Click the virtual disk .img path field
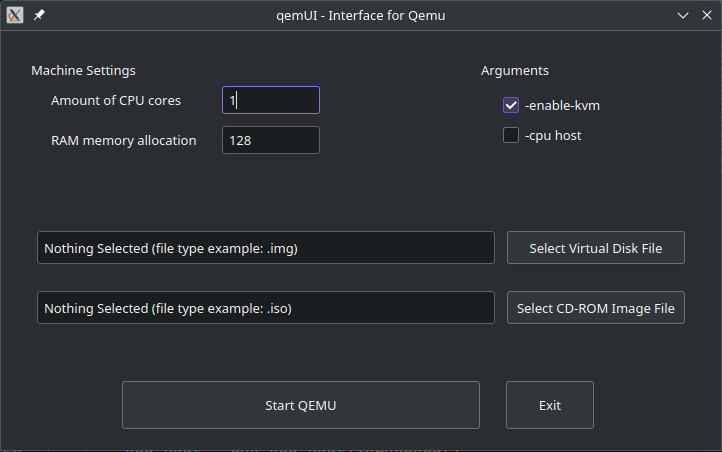The image size is (722, 452). (x=265, y=248)
